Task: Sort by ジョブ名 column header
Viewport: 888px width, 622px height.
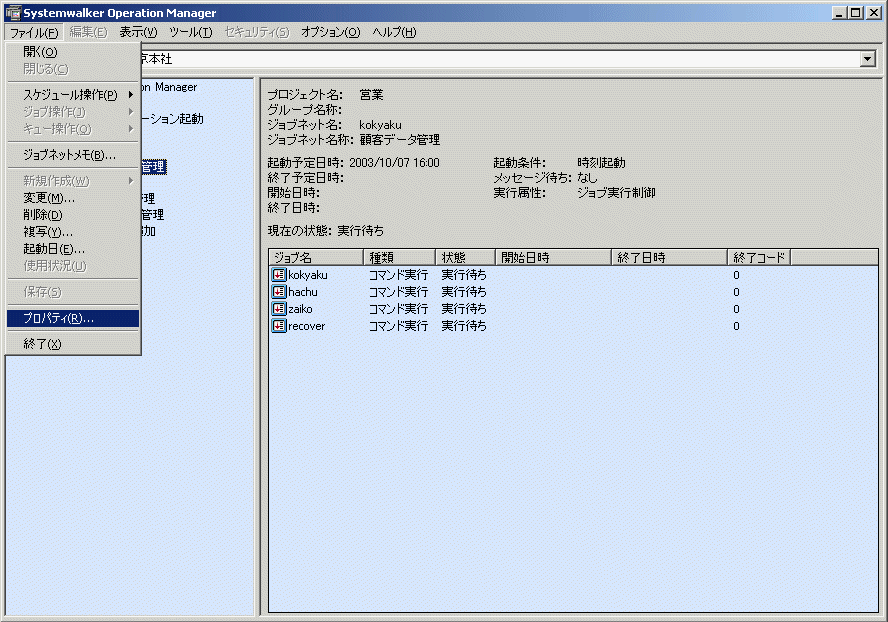Action: [x=316, y=258]
